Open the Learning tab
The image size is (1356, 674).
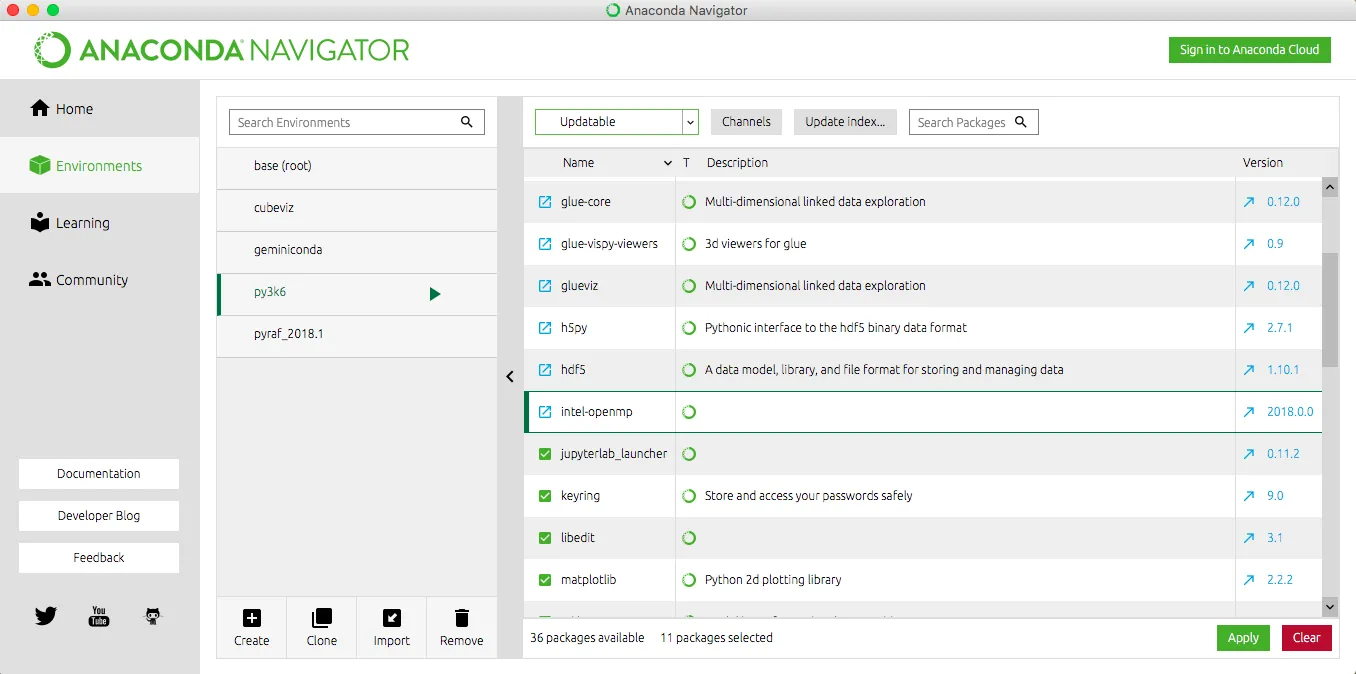point(100,223)
